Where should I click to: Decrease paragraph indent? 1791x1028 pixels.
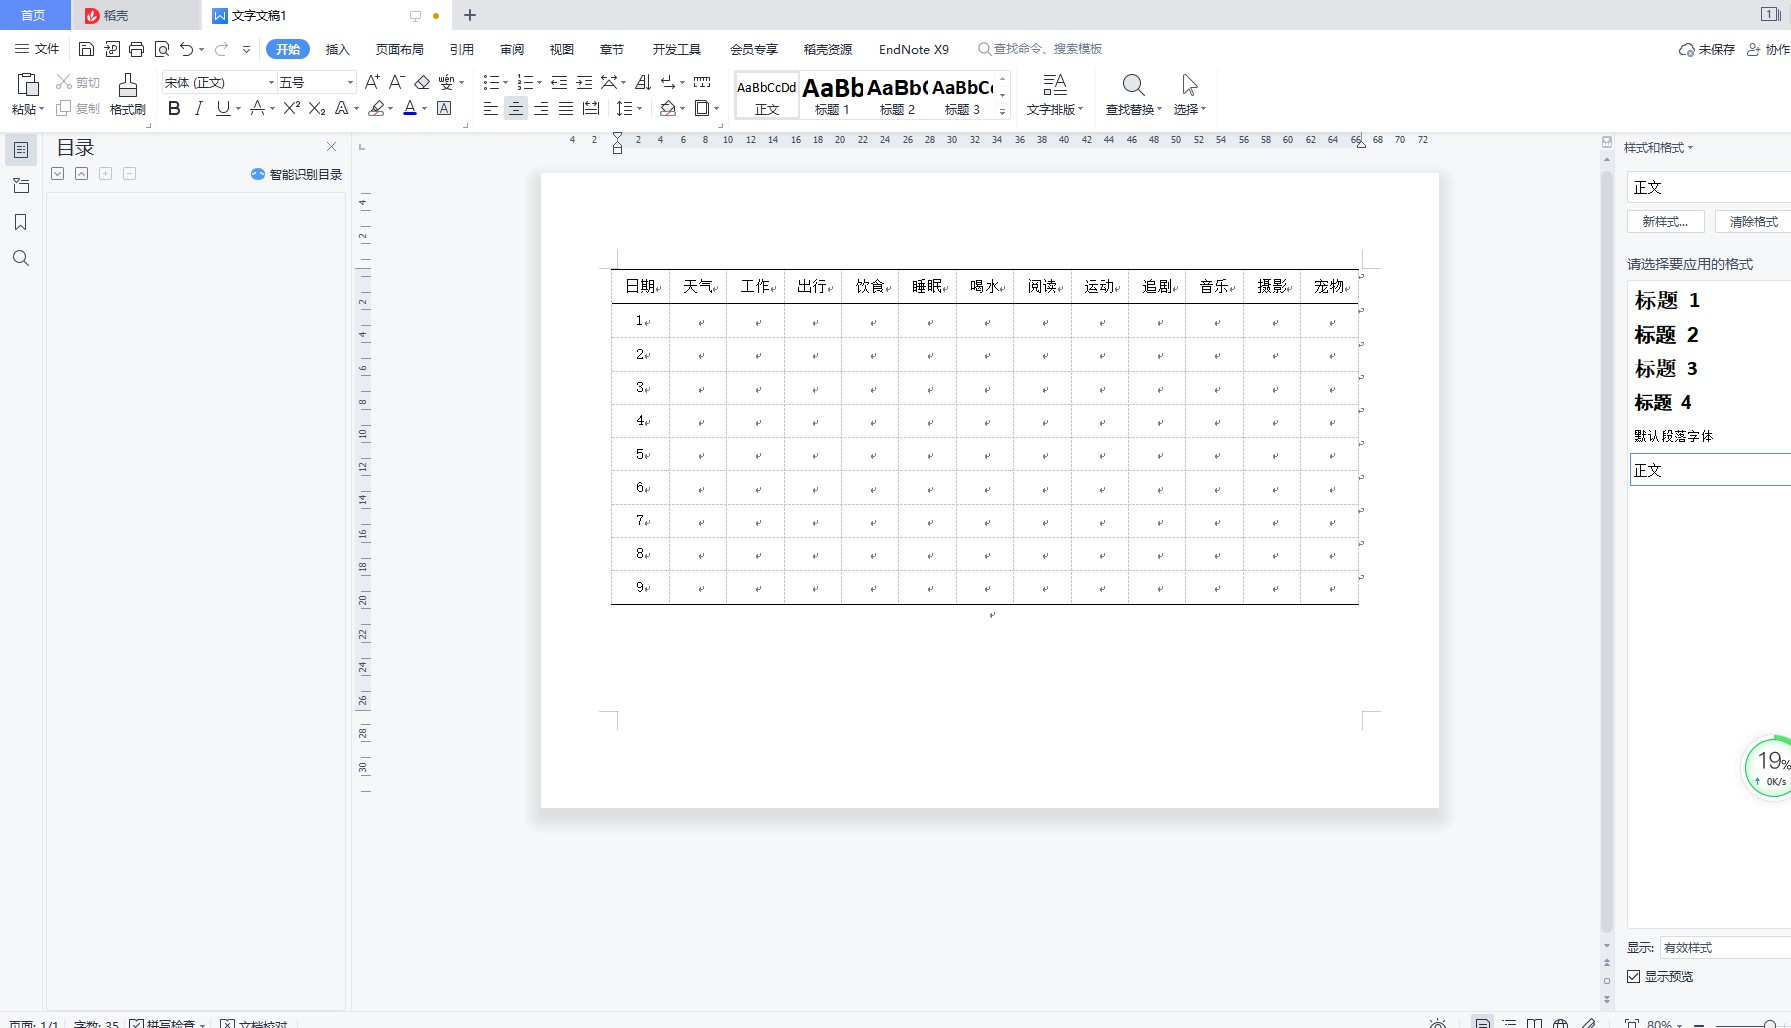point(559,82)
